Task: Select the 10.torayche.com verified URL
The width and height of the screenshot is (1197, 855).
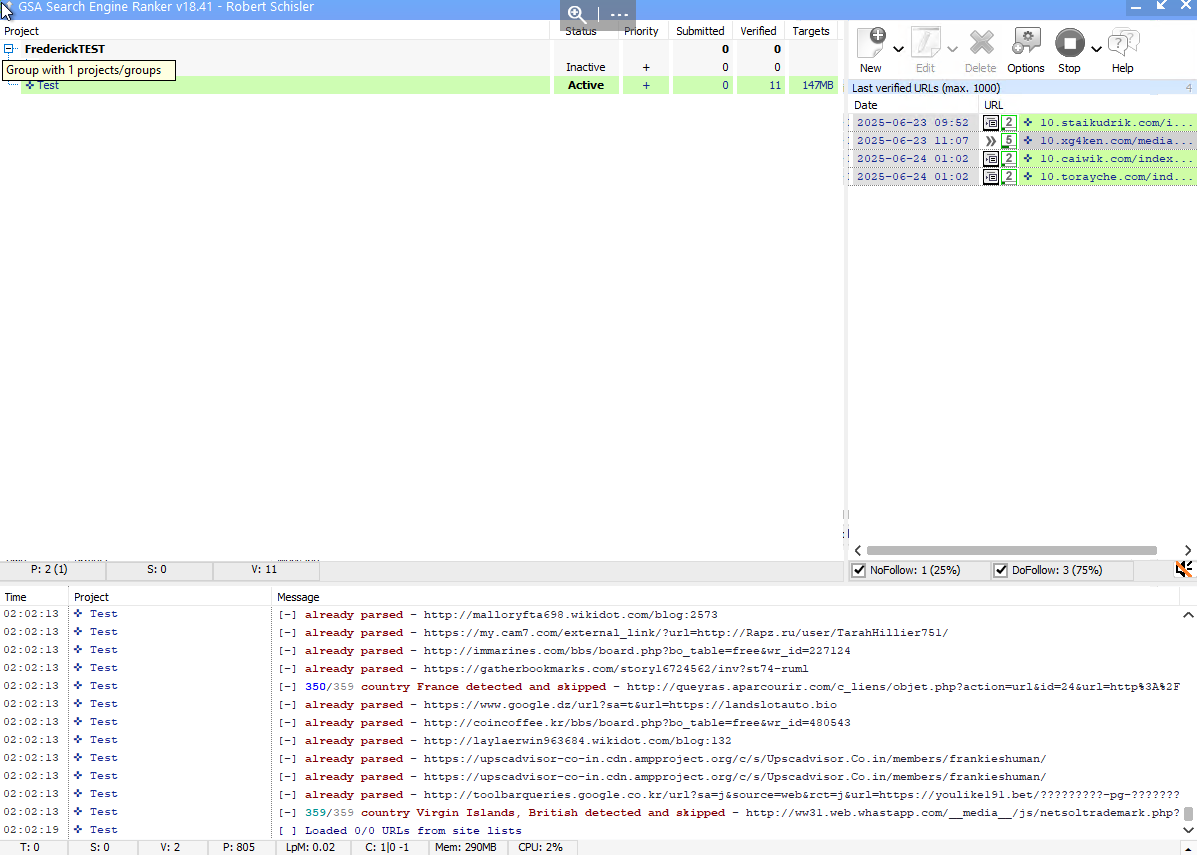Action: (x=1117, y=177)
